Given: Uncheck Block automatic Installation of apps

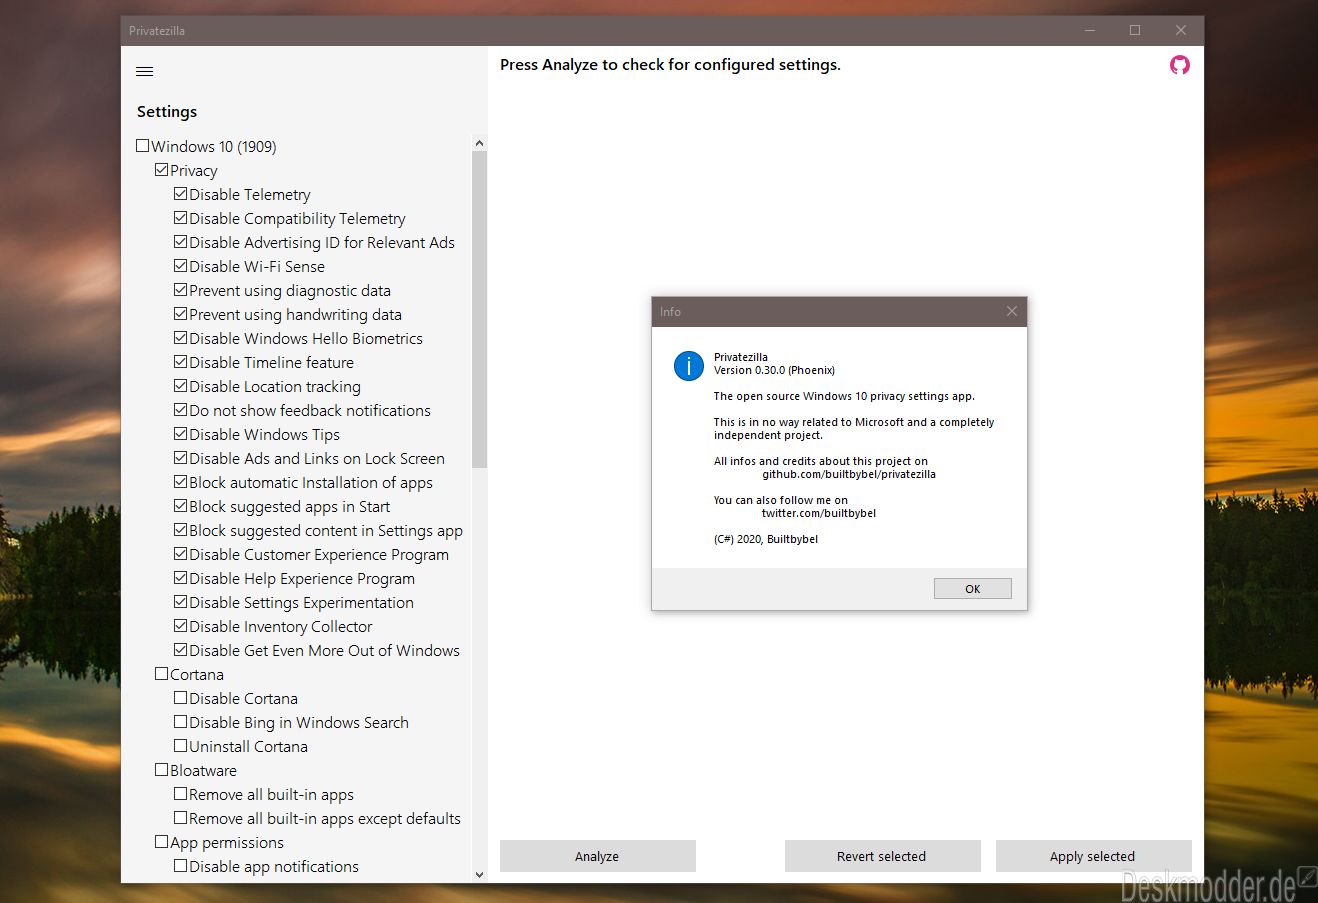Looking at the screenshot, I should (181, 482).
